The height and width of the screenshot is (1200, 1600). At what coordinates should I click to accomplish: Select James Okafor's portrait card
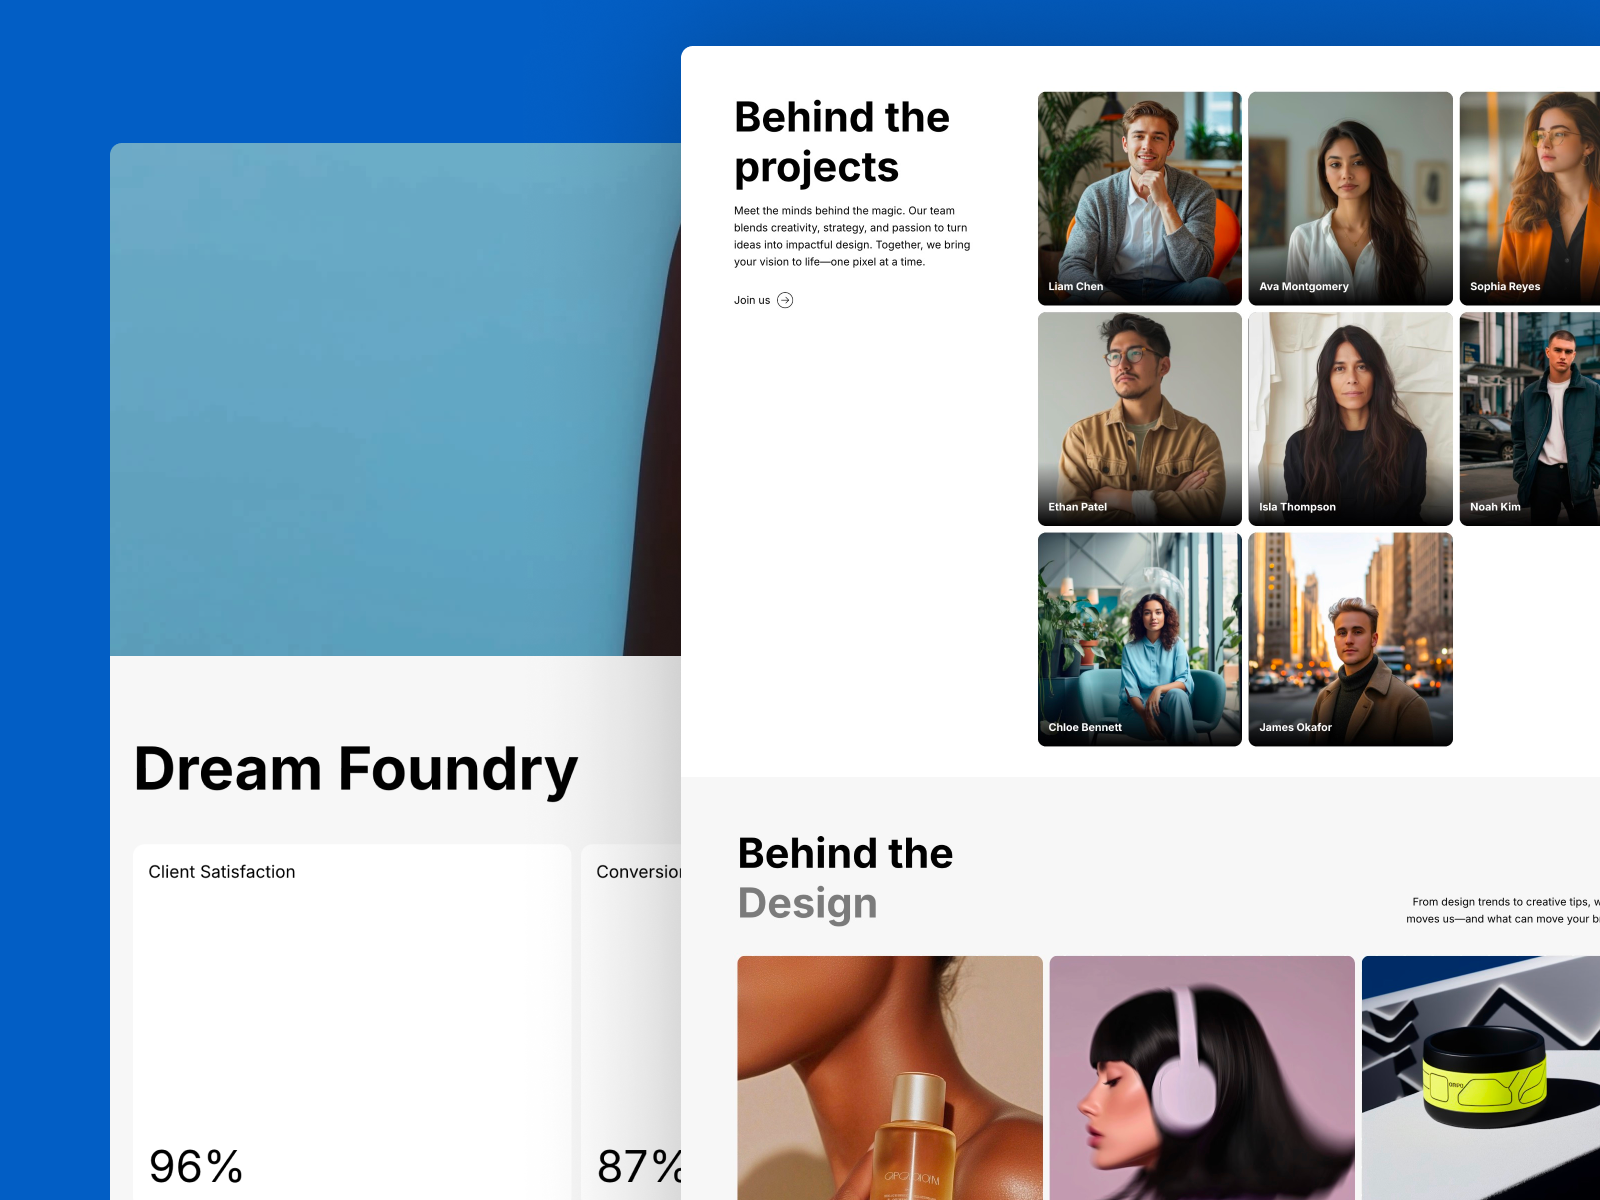(1350, 639)
